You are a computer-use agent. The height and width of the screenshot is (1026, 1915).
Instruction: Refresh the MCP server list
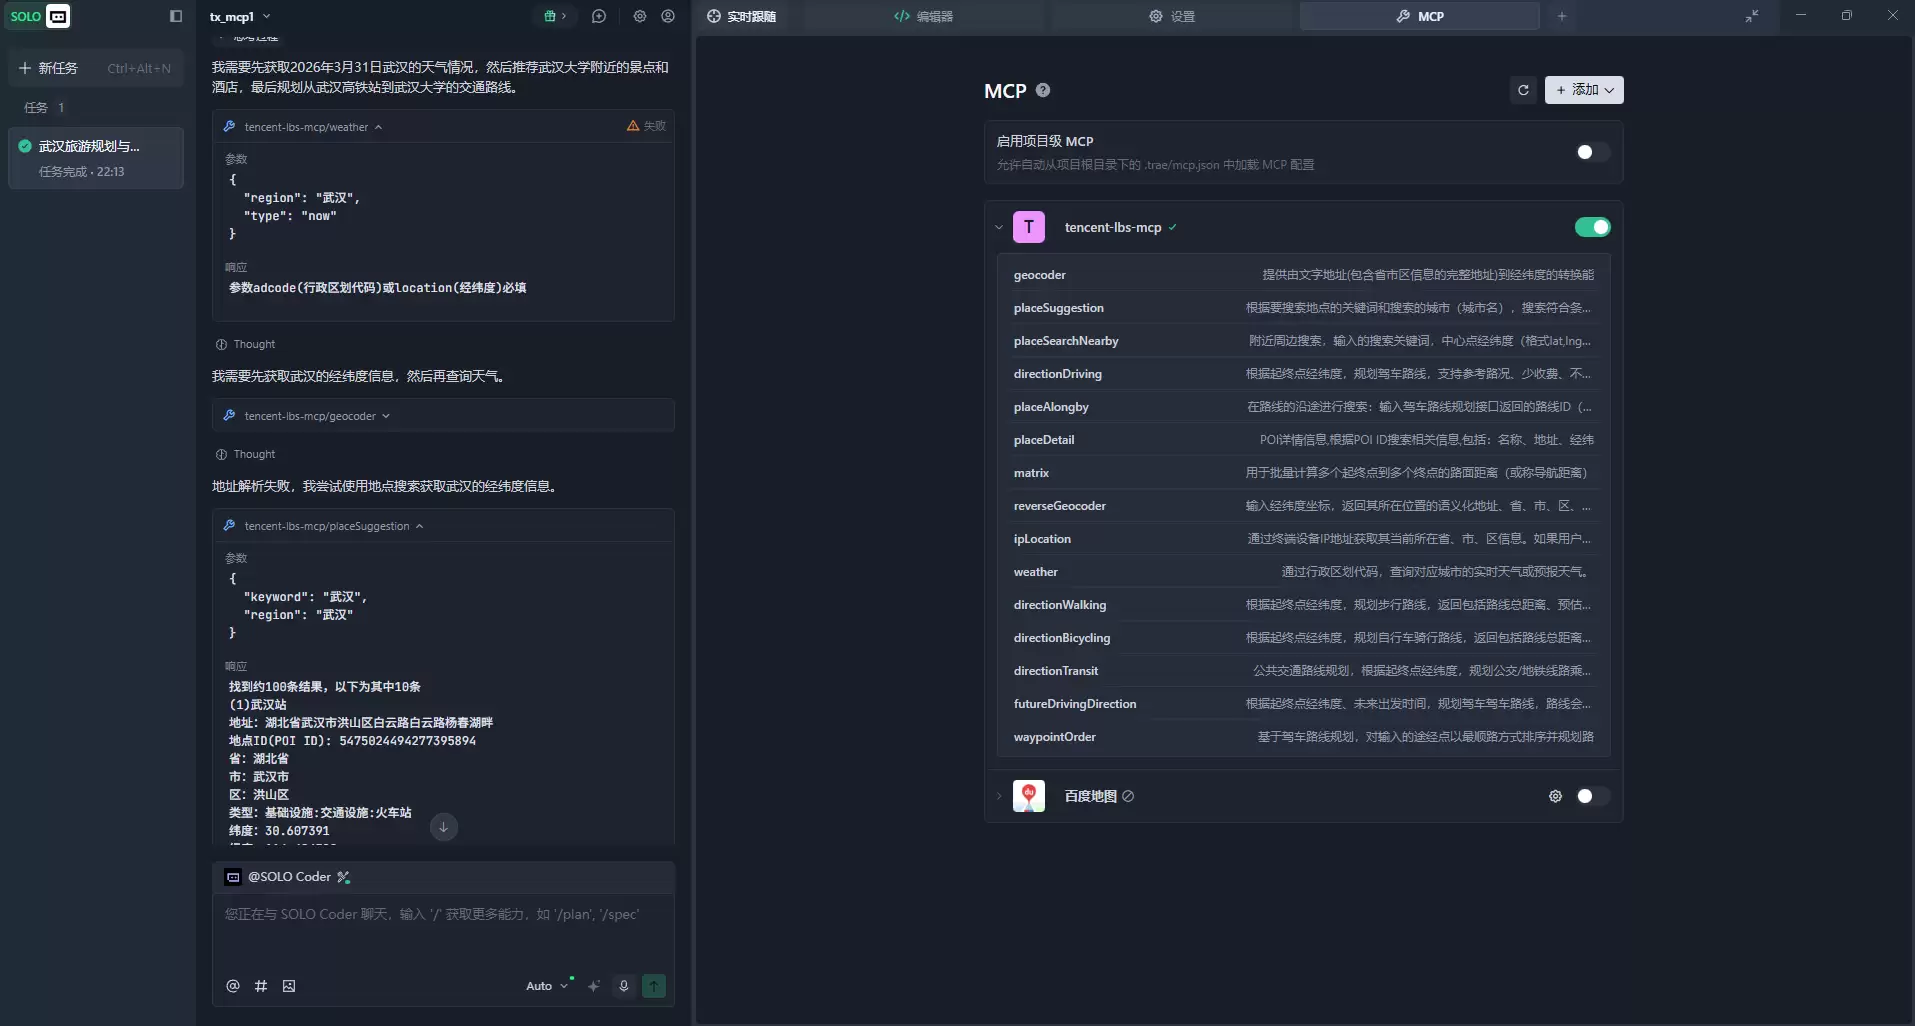click(x=1523, y=90)
